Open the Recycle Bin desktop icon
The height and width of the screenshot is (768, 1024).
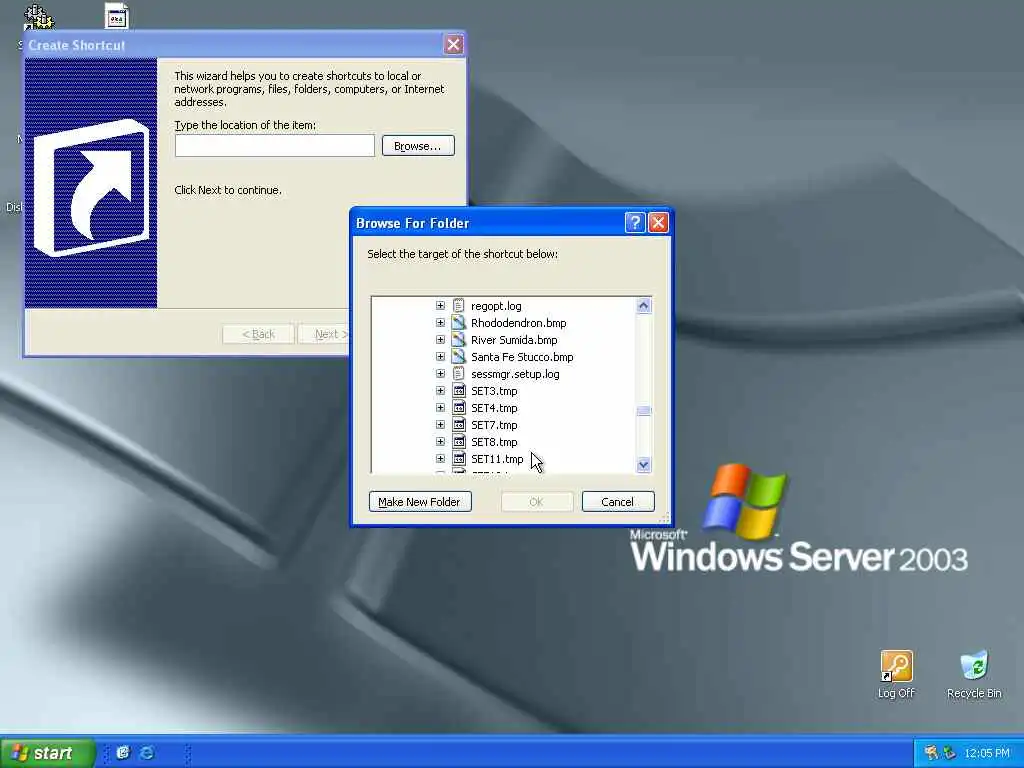point(974,674)
